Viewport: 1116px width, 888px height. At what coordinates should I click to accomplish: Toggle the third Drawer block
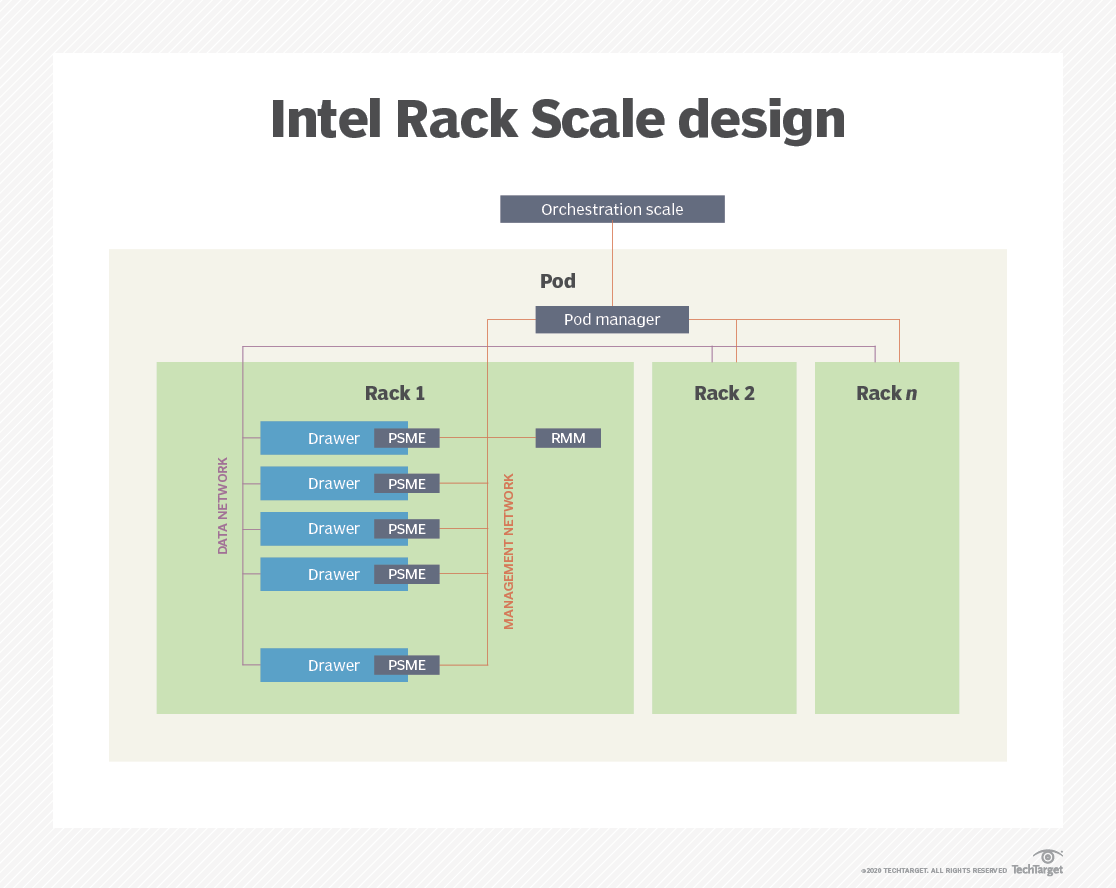point(320,529)
